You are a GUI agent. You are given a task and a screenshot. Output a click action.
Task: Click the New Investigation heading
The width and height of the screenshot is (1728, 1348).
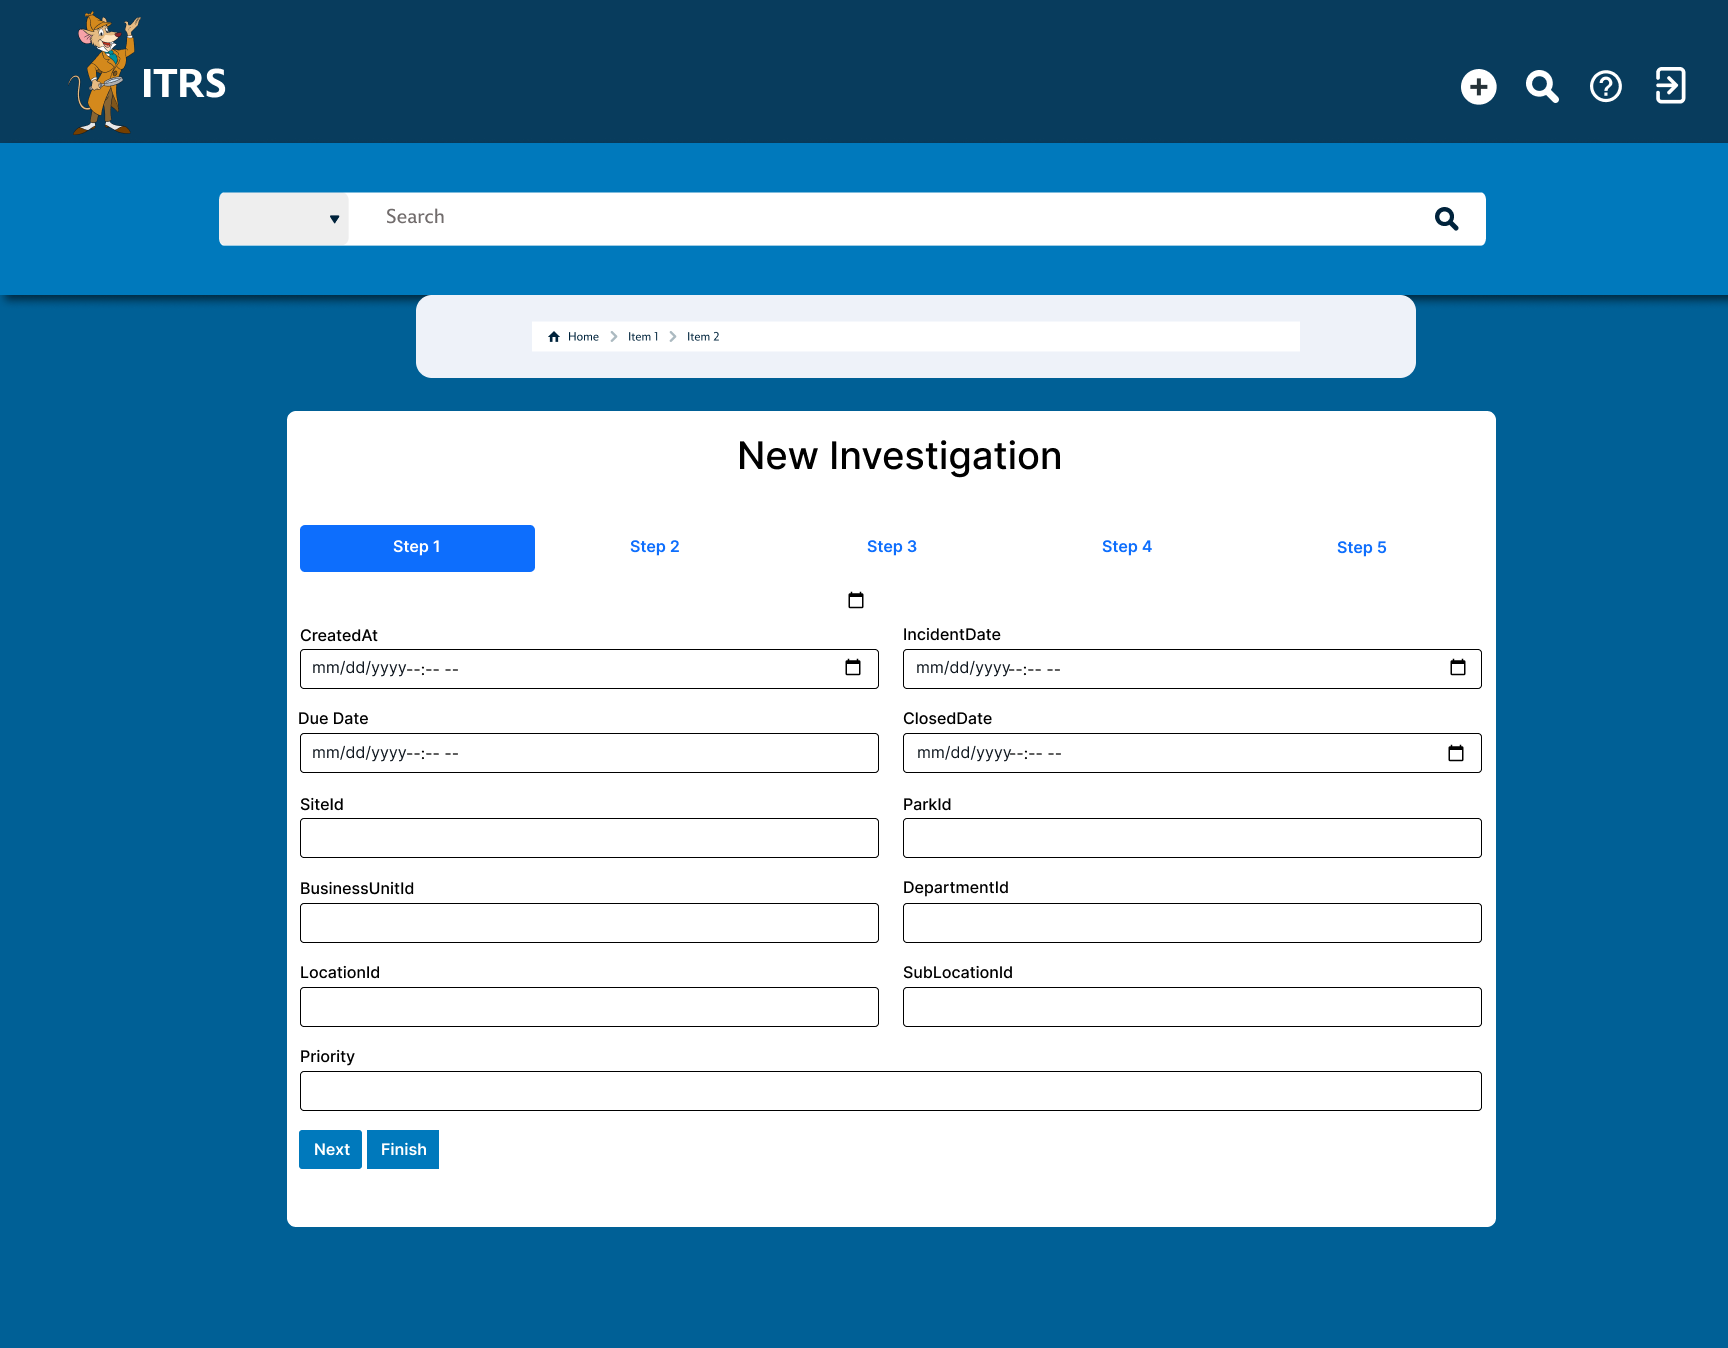[899, 456]
